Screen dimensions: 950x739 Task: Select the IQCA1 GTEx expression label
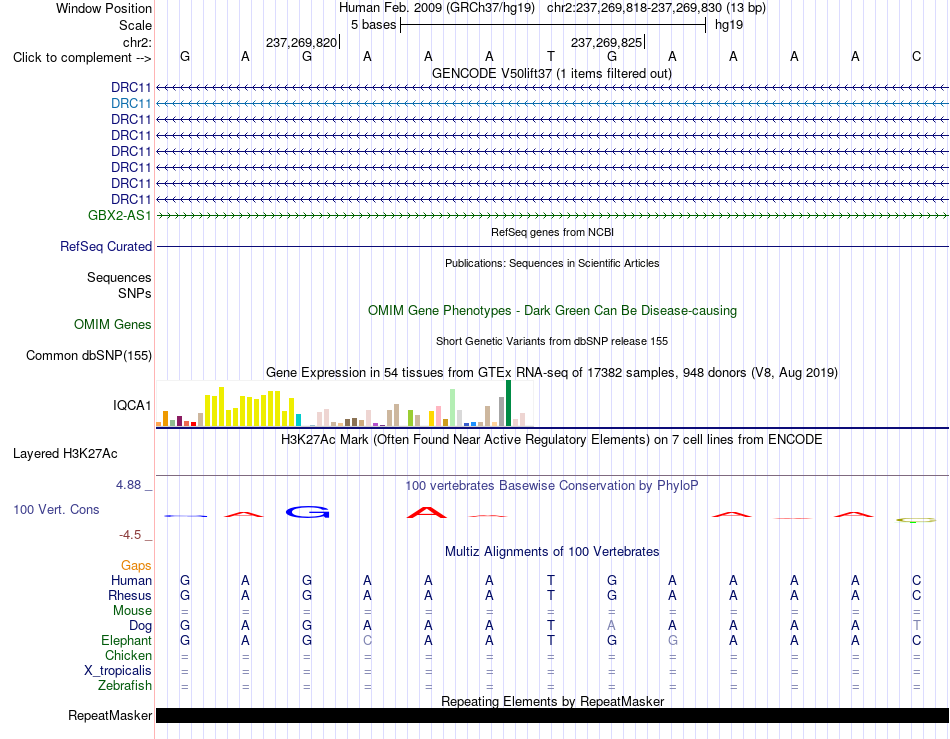click(x=132, y=405)
